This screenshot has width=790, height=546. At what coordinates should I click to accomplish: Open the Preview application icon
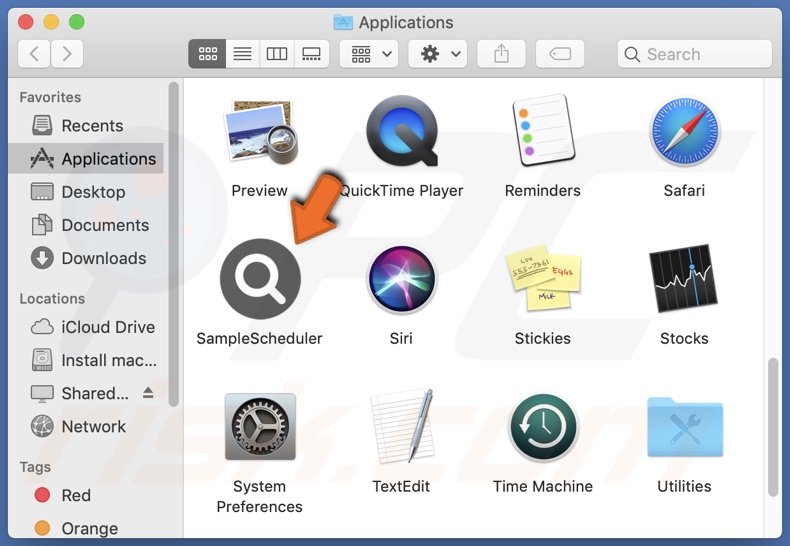tap(260, 132)
